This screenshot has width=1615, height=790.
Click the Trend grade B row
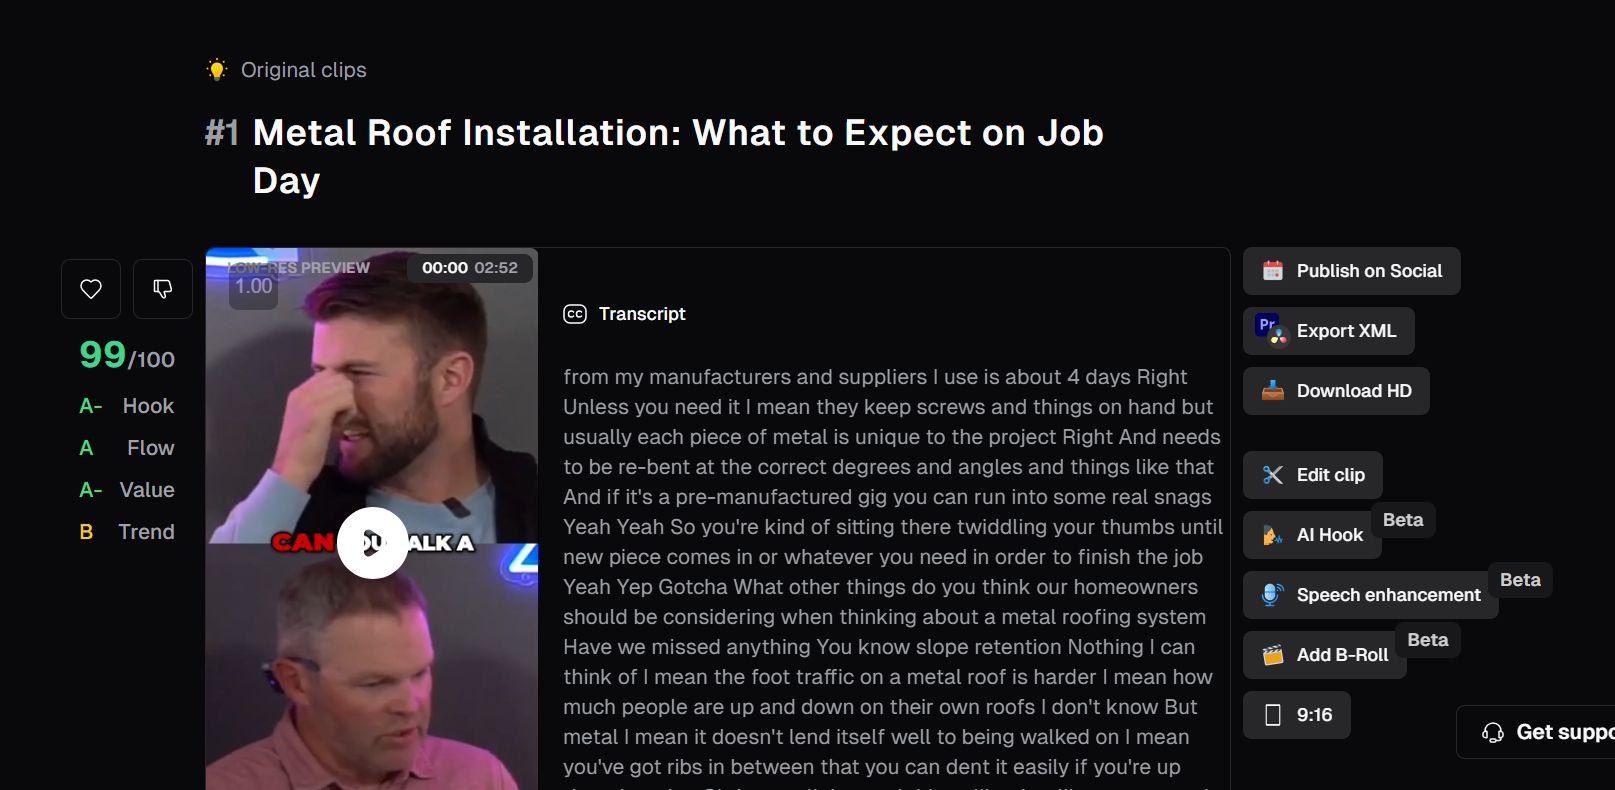[127, 532]
